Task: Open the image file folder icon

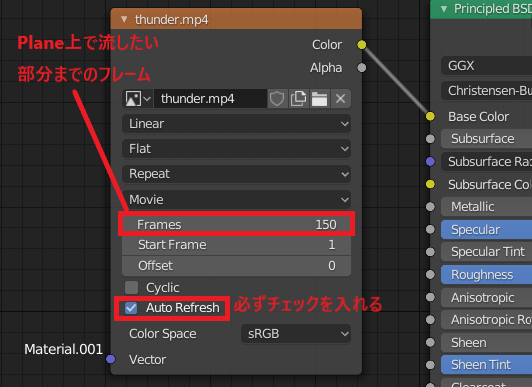Action: 319,99
